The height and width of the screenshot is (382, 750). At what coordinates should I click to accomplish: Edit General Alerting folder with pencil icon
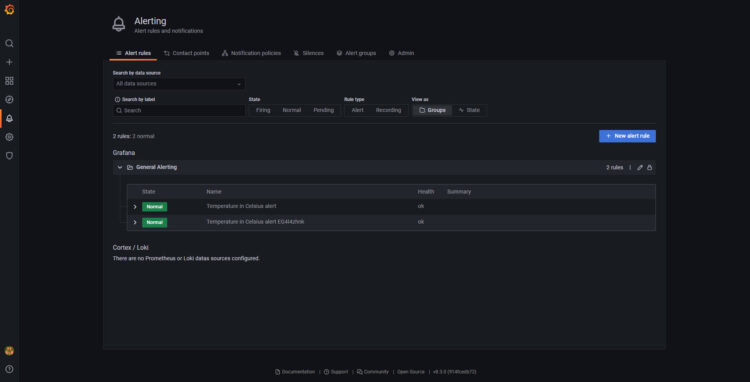click(640, 168)
